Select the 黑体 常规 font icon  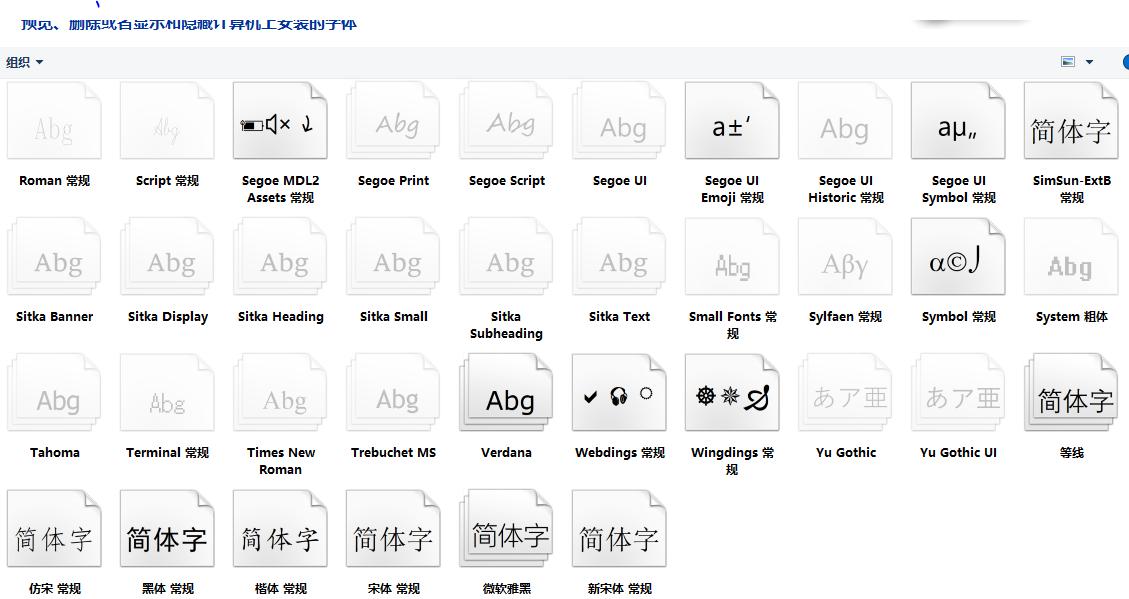pyautogui.click(x=167, y=529)
